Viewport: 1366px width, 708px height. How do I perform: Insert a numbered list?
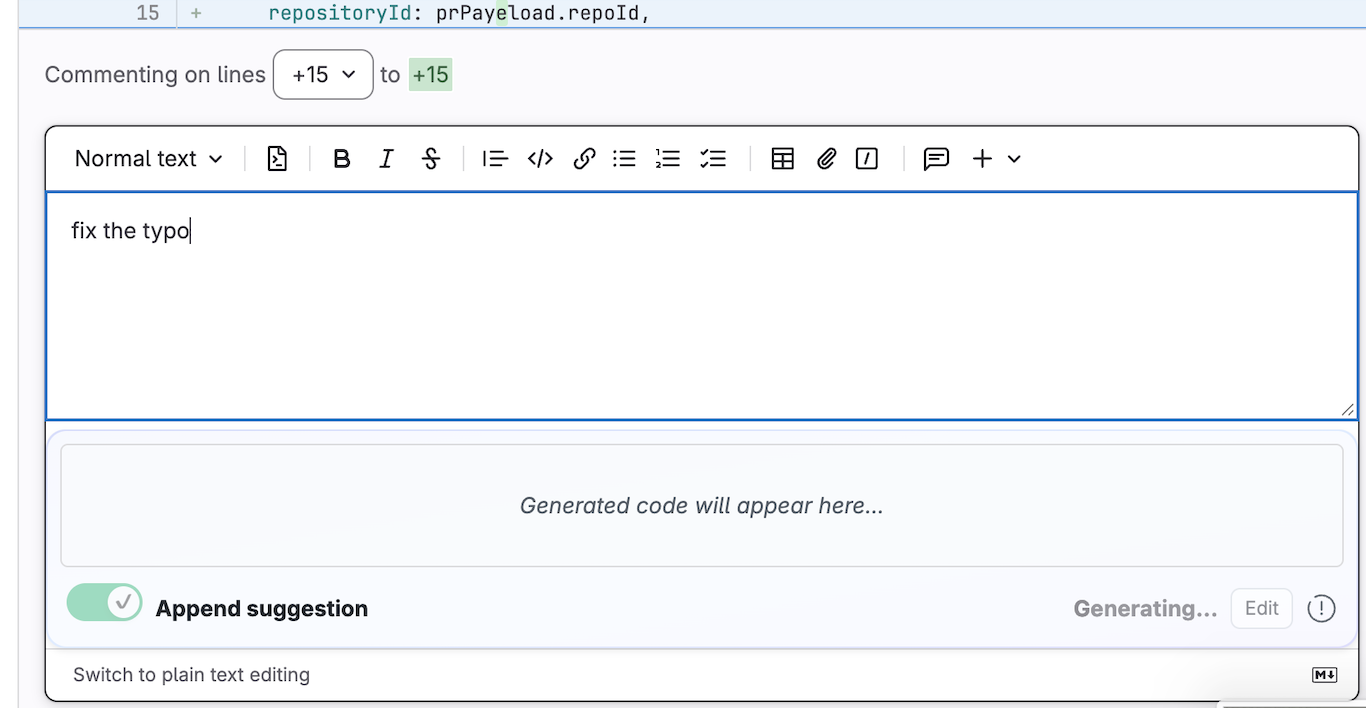tap(668, 159)
